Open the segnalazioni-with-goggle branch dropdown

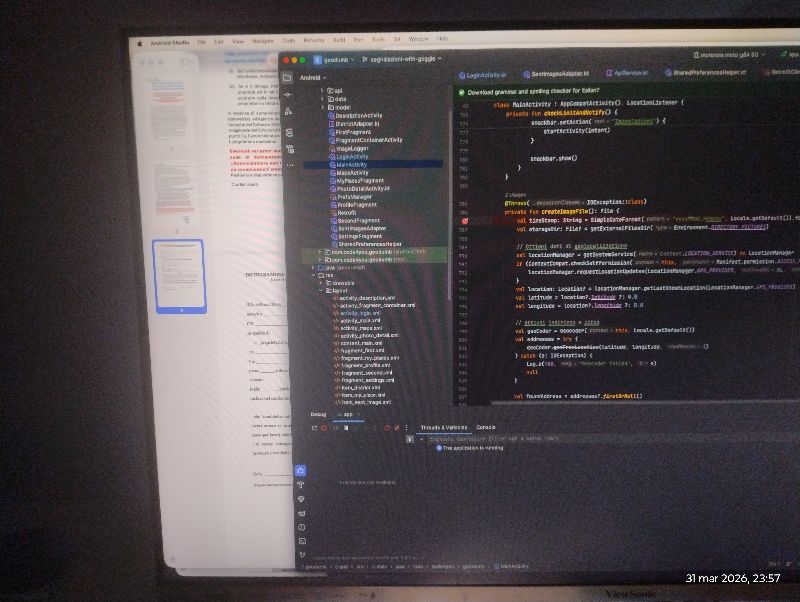coord(410,59)
